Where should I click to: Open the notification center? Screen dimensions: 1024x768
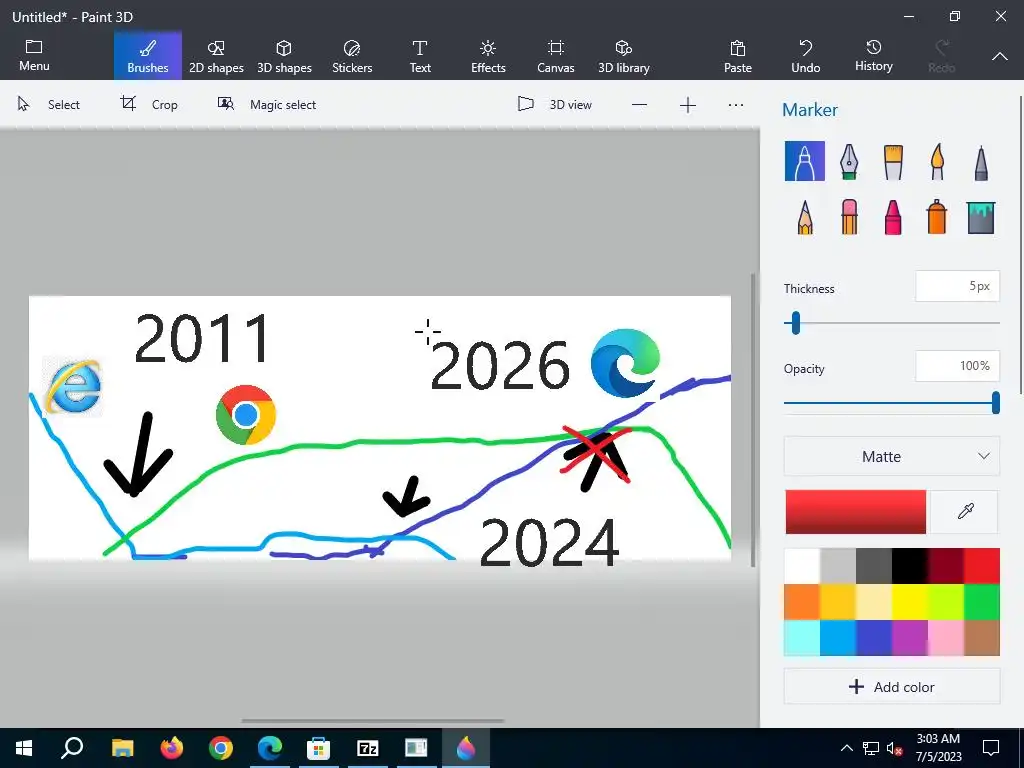[991, 748]
